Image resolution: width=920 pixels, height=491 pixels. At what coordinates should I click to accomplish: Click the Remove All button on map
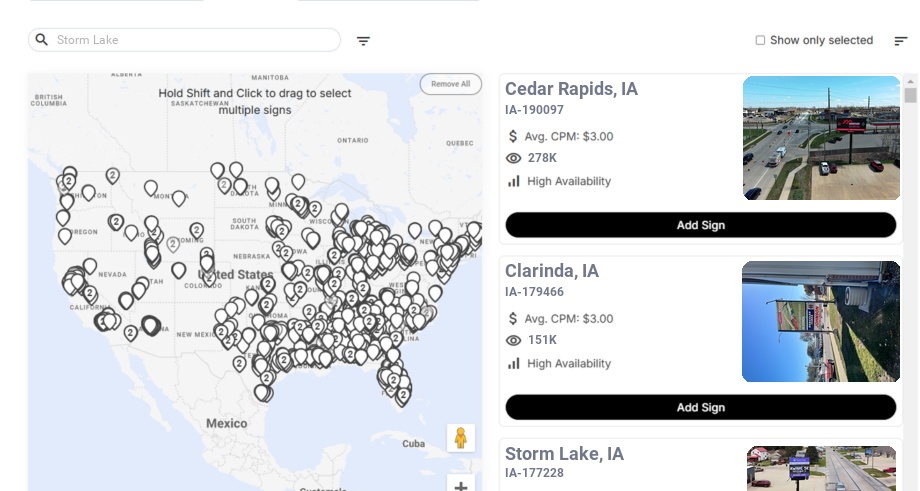coord(450,84)
